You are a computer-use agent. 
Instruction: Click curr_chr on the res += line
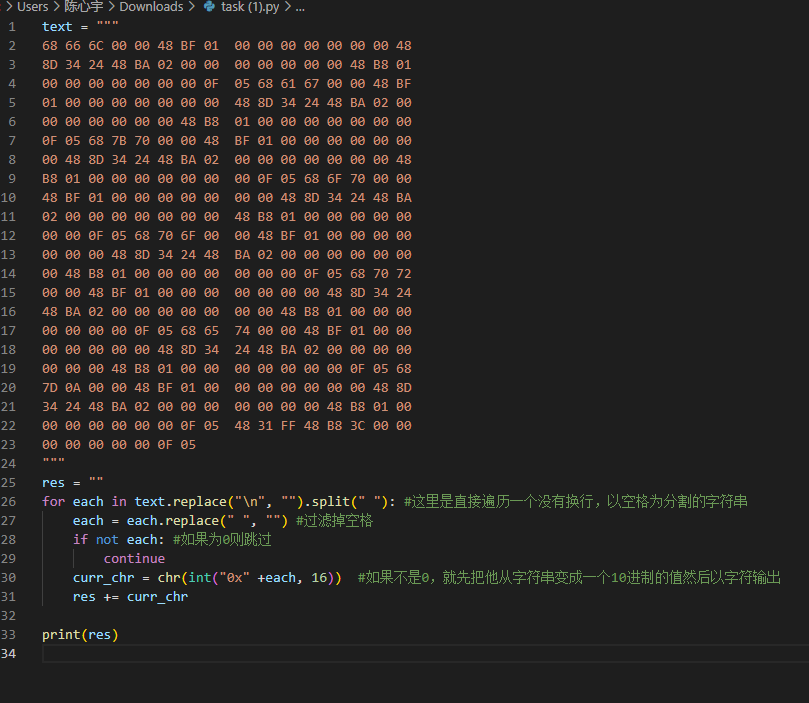[x=157, y=597]
